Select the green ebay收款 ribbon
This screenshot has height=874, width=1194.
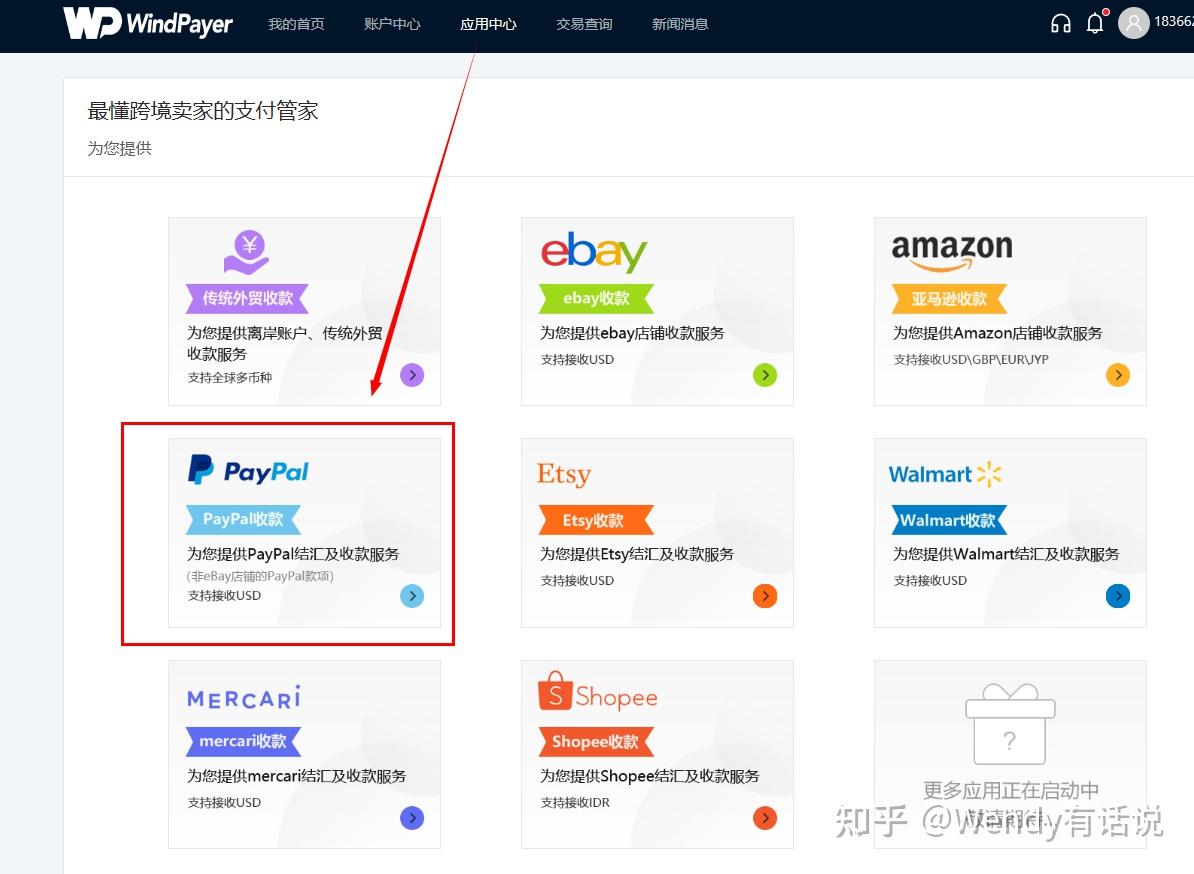click(x=596, y=298)
